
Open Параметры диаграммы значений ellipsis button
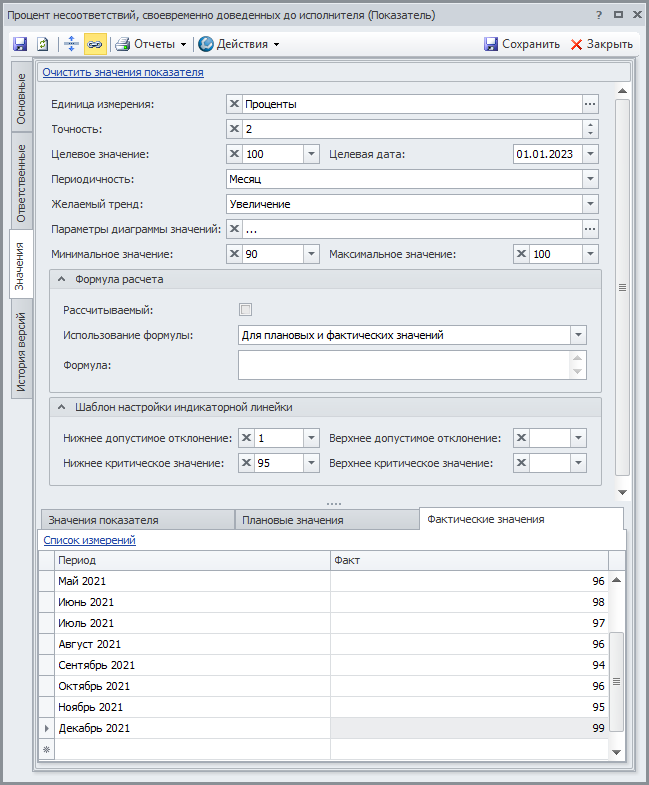pyautogui.click(x=590, y=229)
